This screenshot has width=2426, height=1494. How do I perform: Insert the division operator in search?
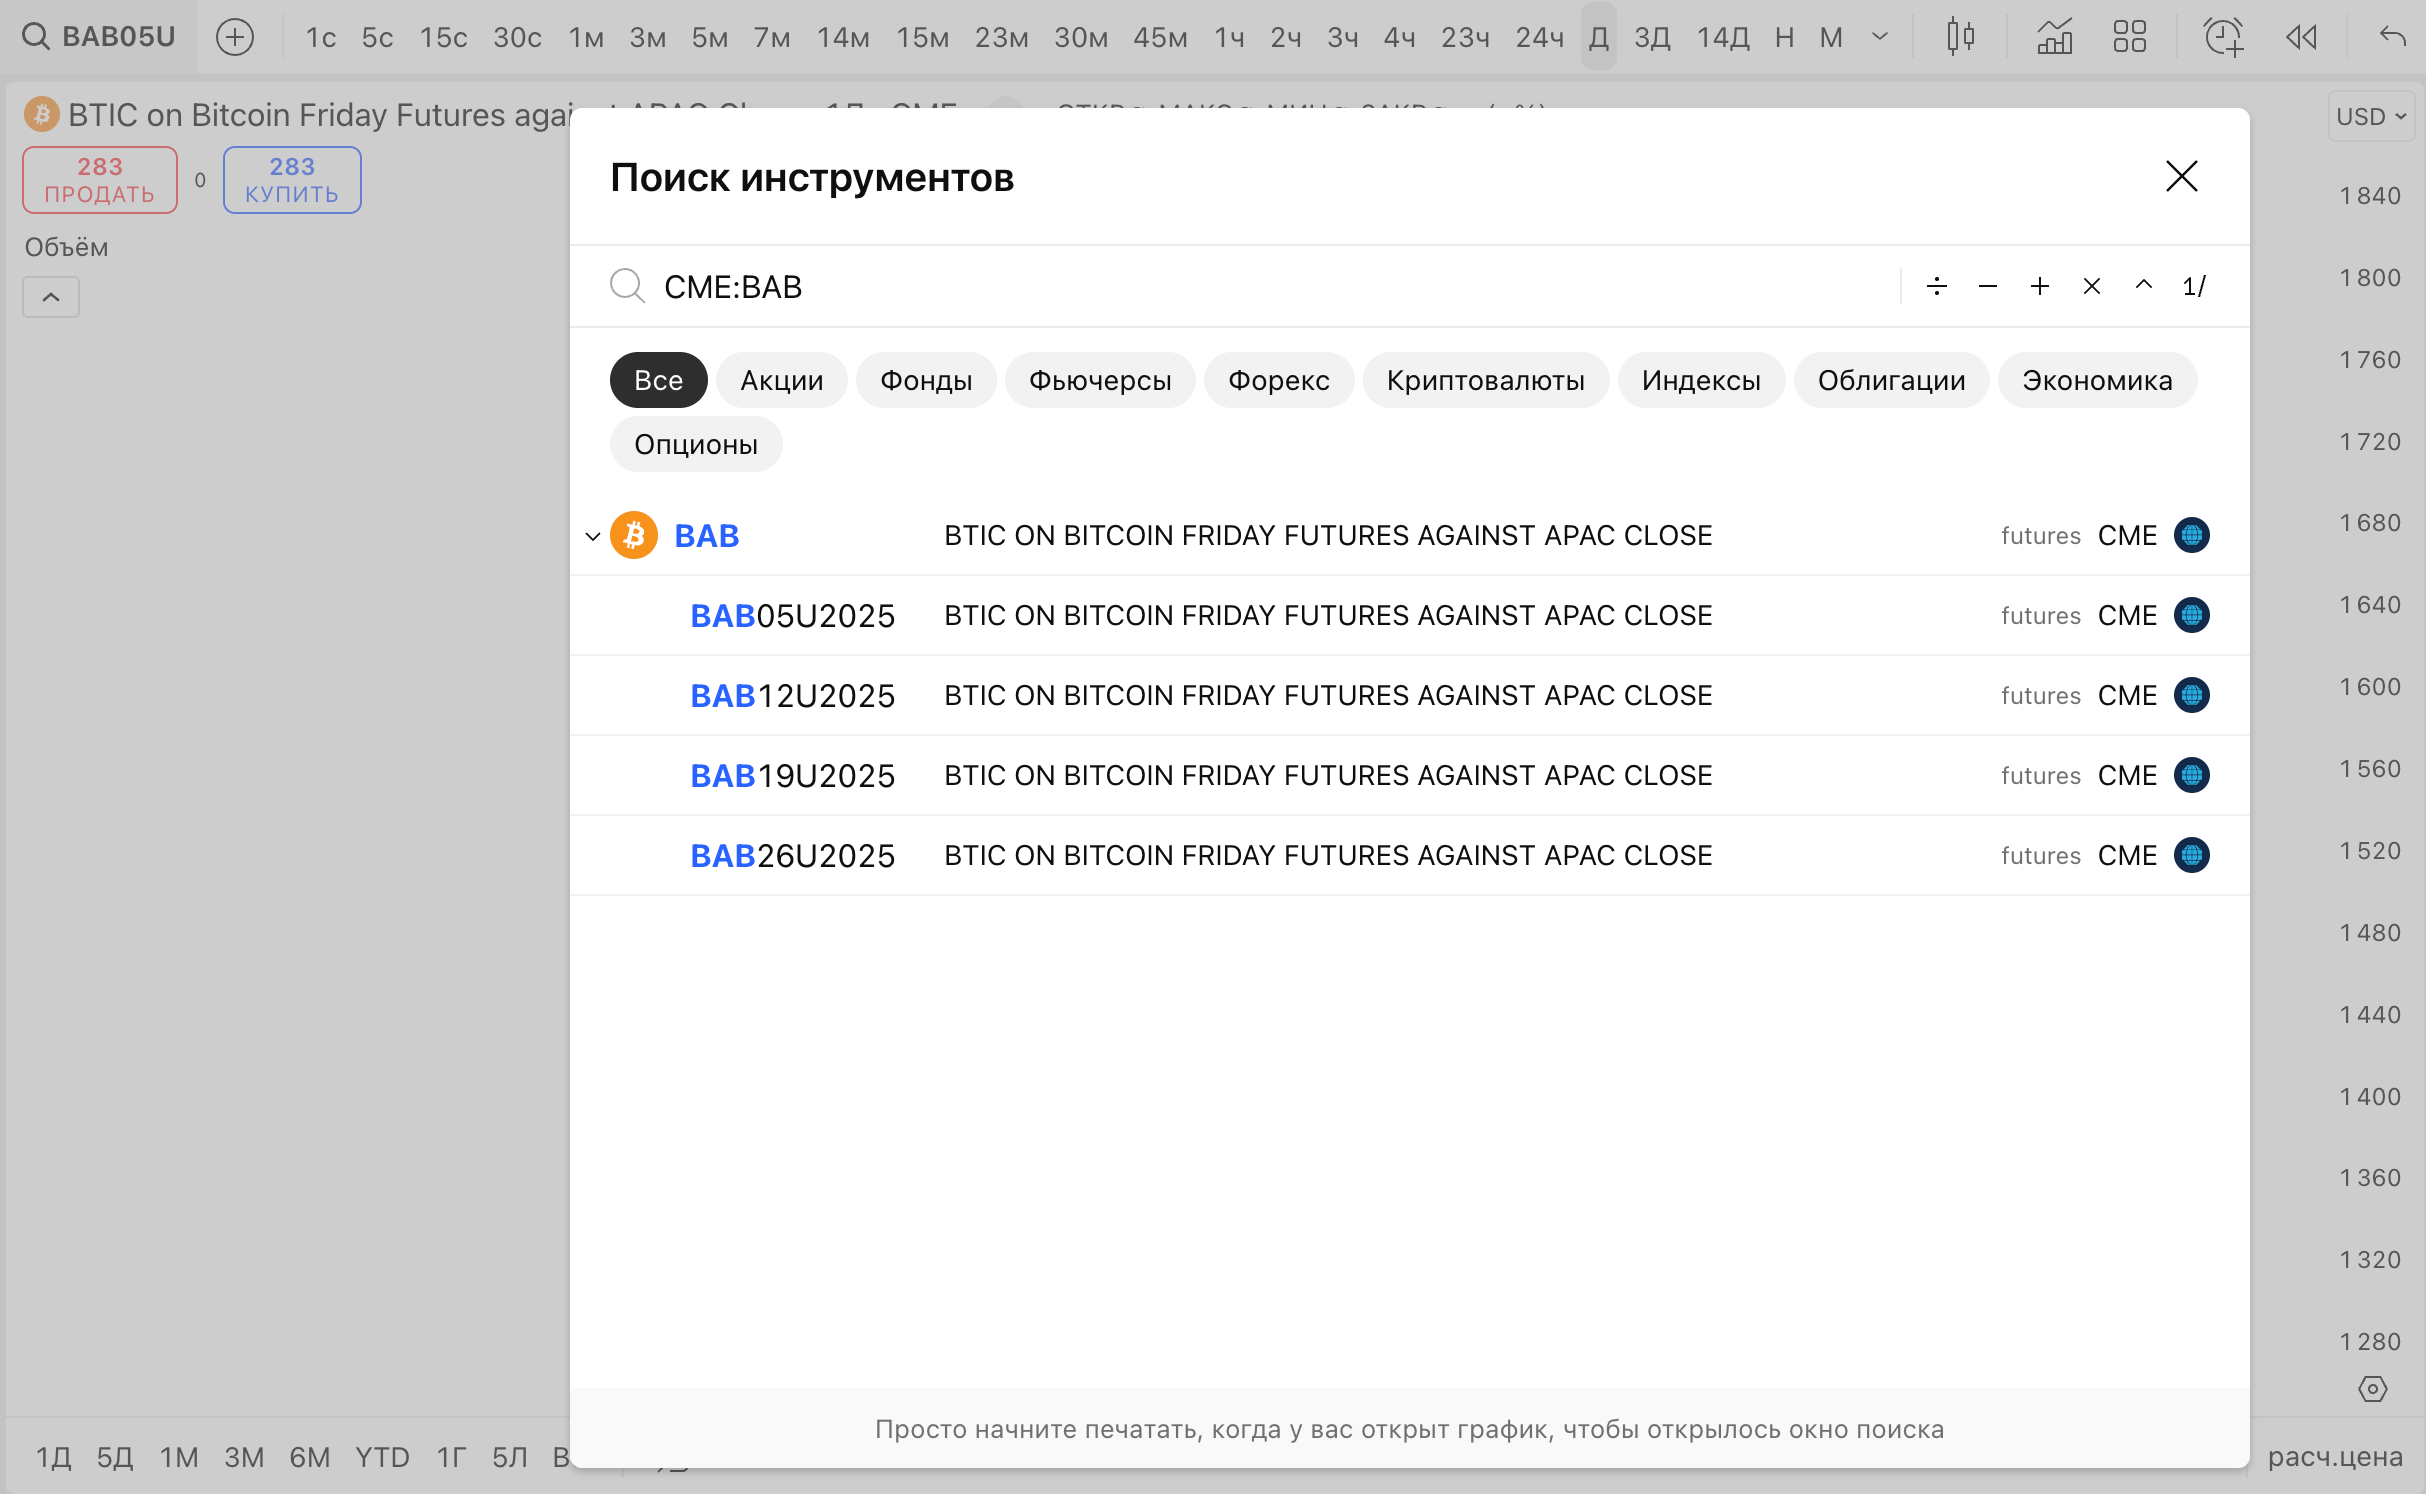click(x=1936, y=287)
